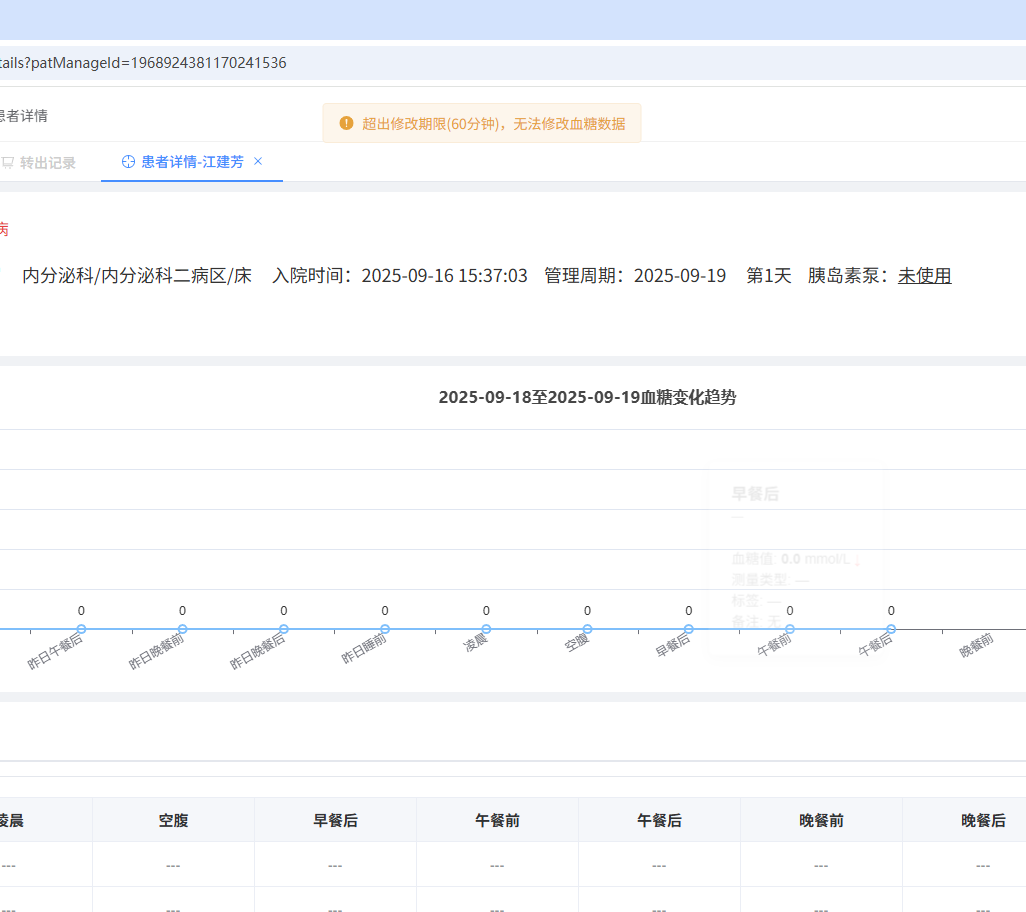This screenshot has height=912, width=1026.
Task: Click the 空腹 chart axis label
Action: (576, 642)
